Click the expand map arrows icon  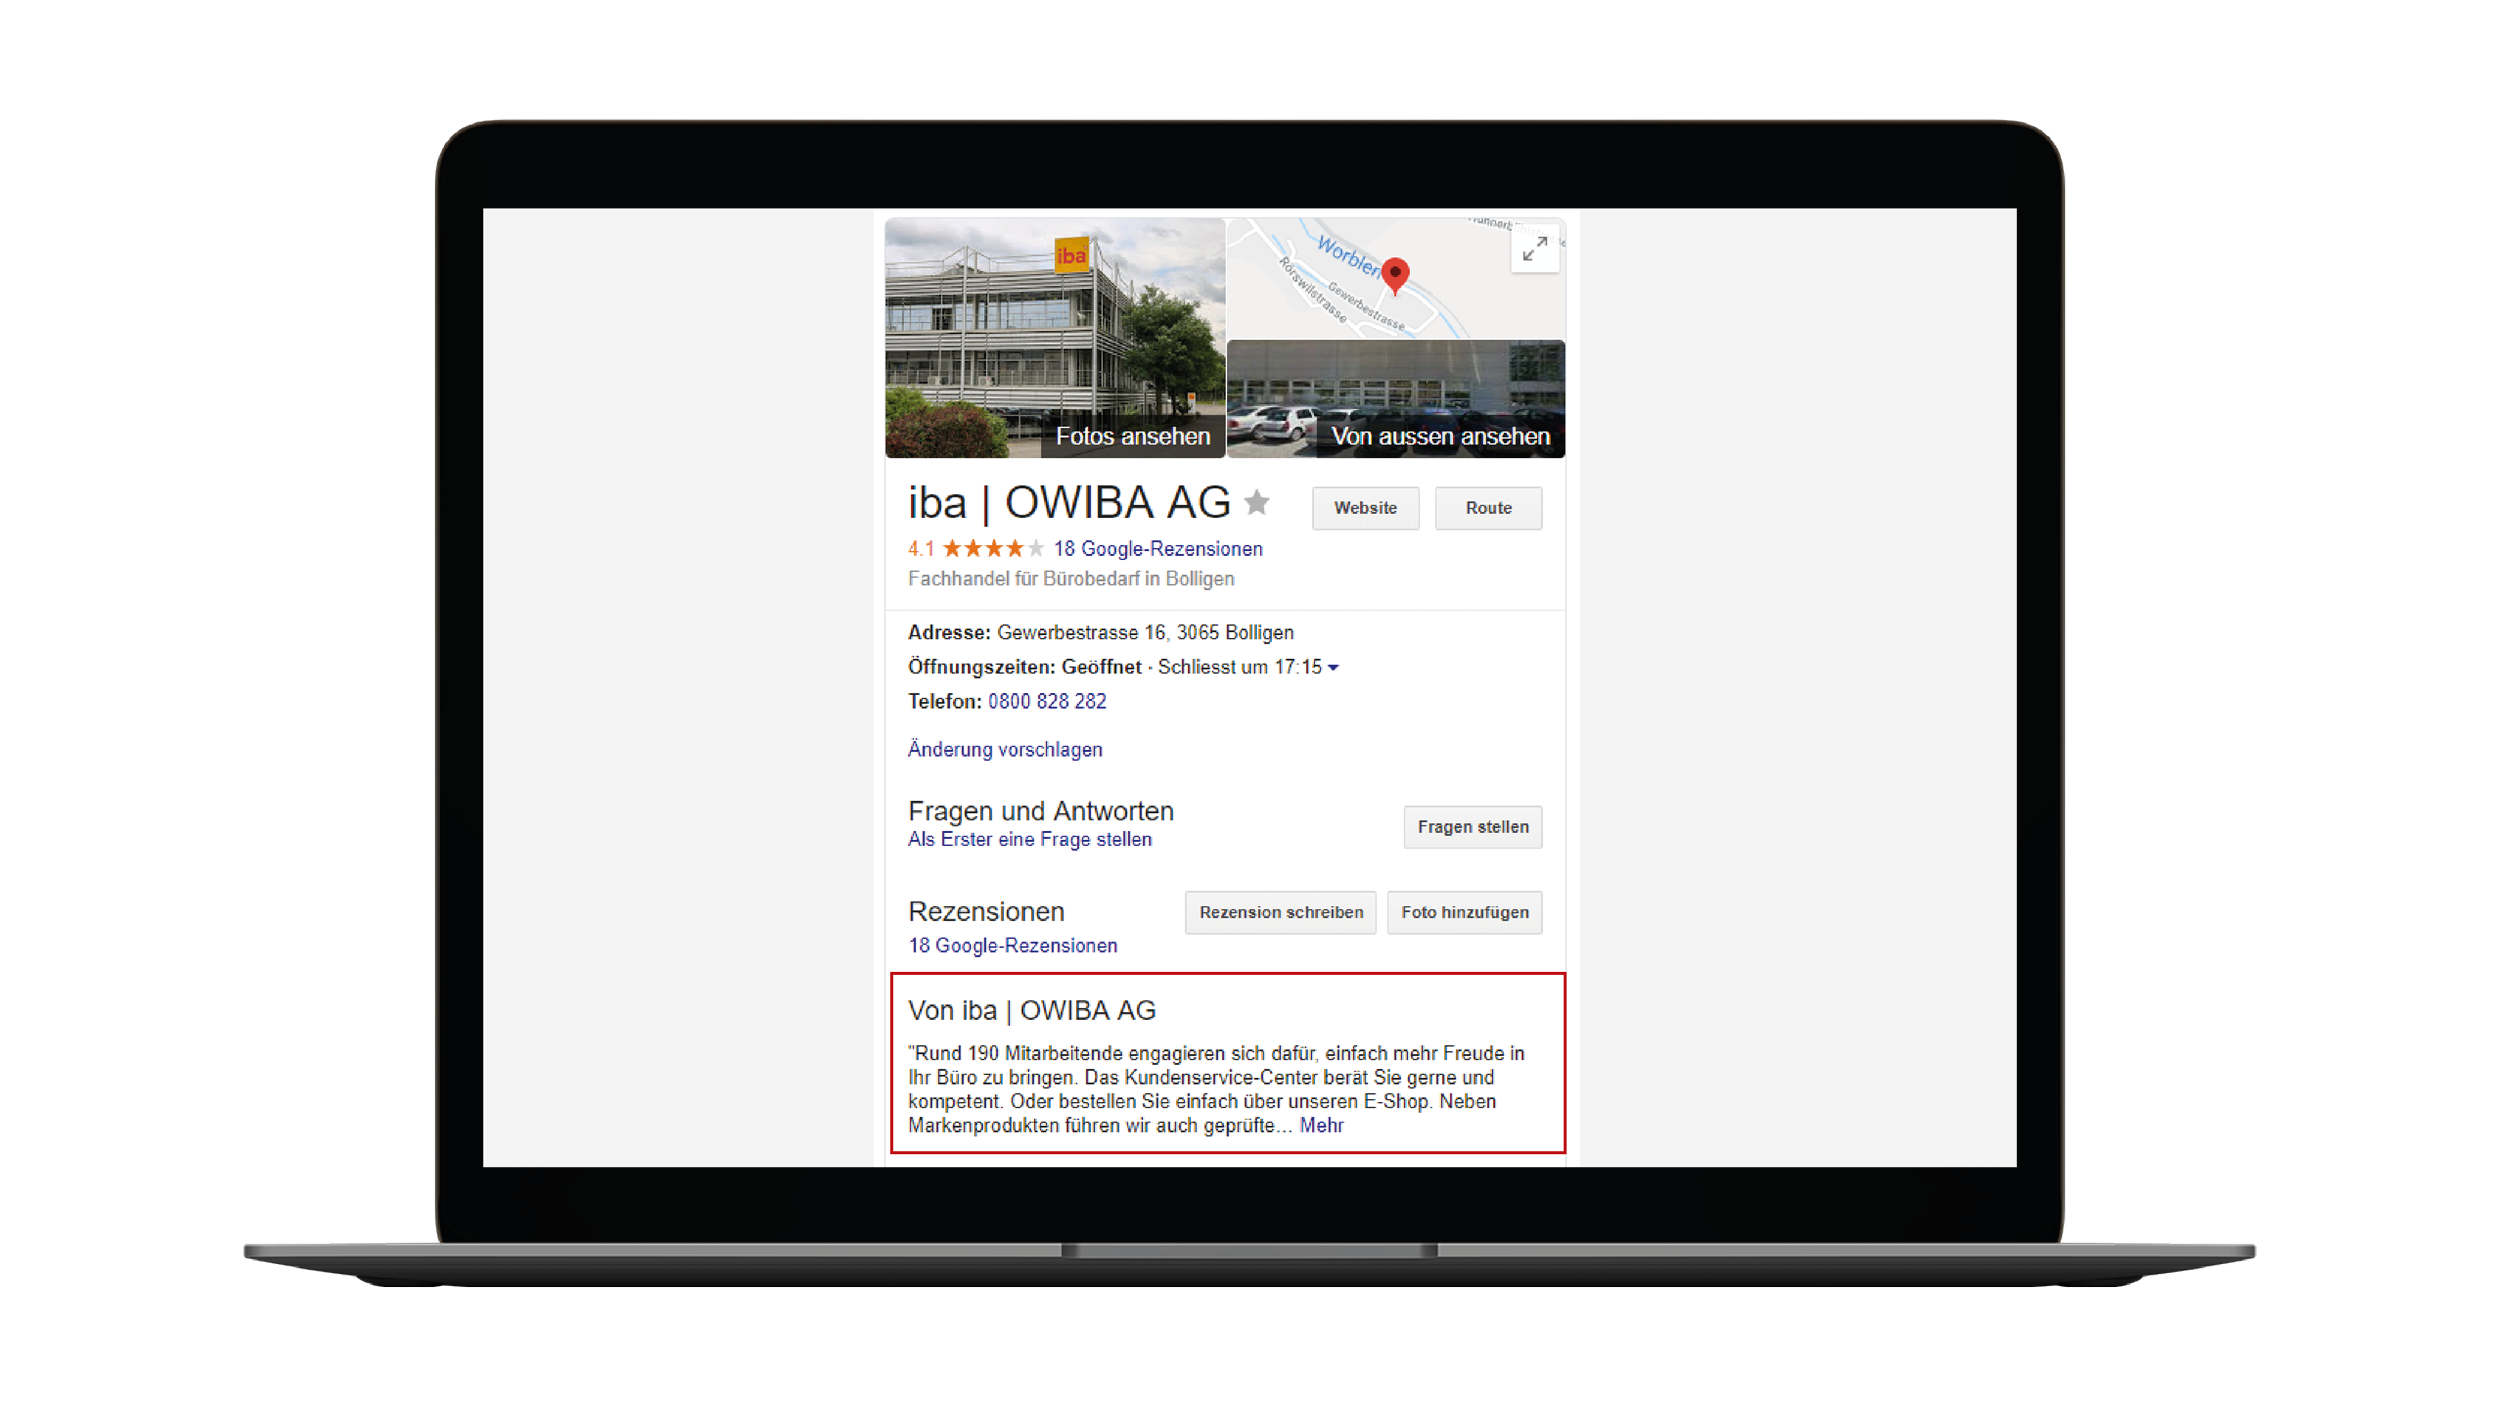[1534, 249]
